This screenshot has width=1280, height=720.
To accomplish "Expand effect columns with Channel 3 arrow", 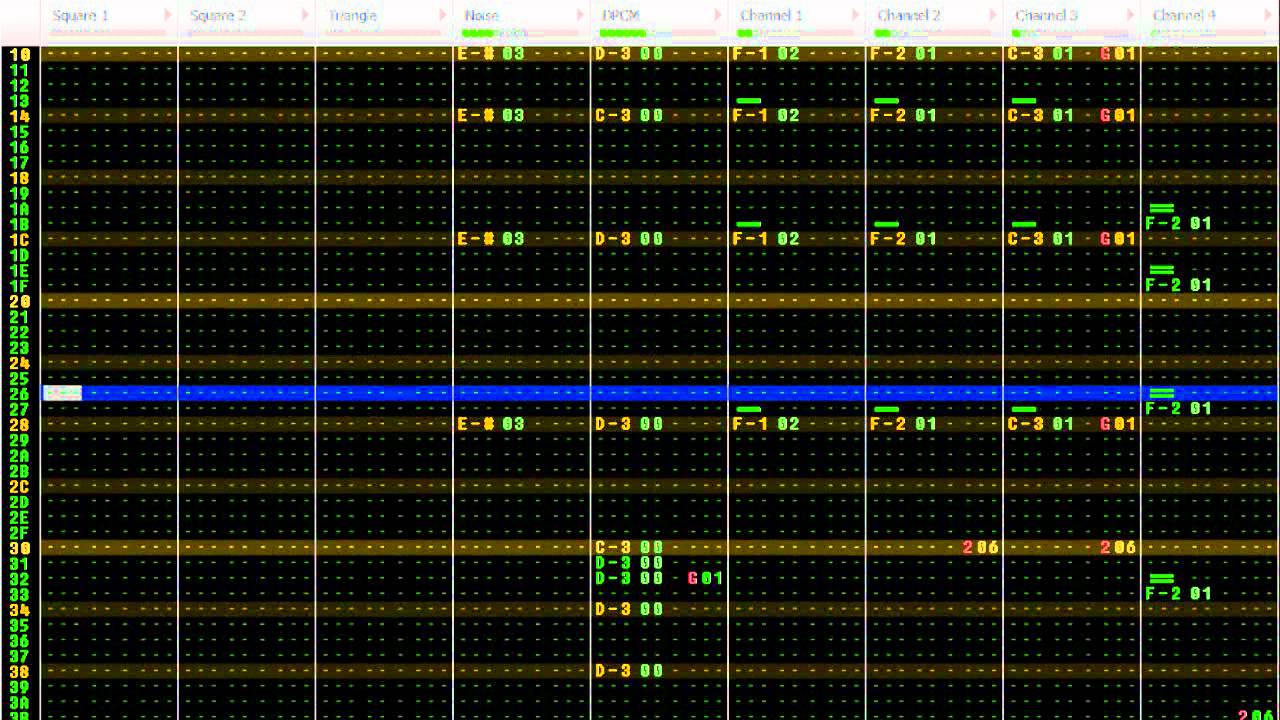I will click(x=1130, y=16).
